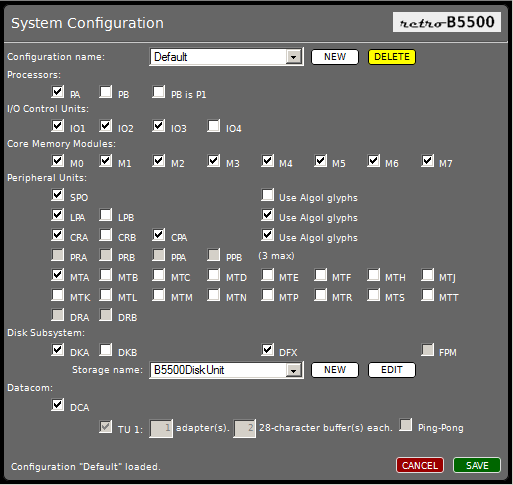Uncheck the MTA tape unit
This screenshot has width=513, height=485.
(58, 275)
